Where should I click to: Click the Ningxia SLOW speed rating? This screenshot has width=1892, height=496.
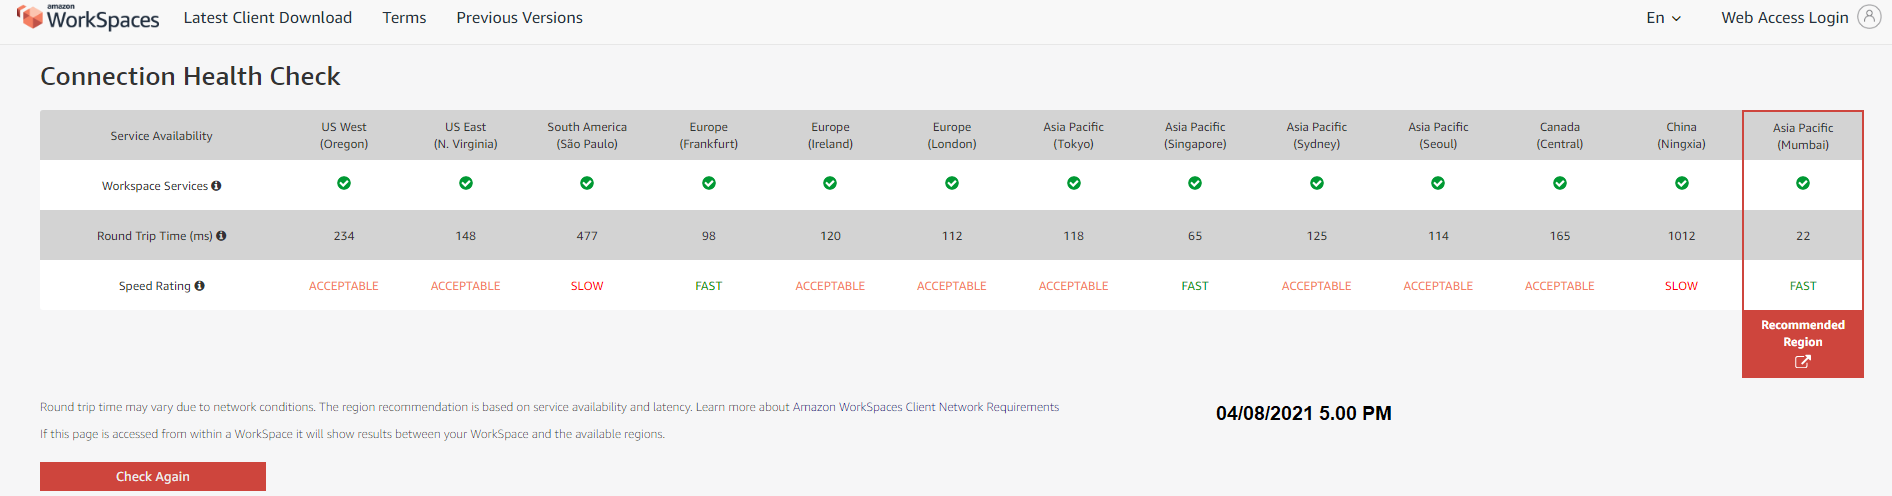1682,286
